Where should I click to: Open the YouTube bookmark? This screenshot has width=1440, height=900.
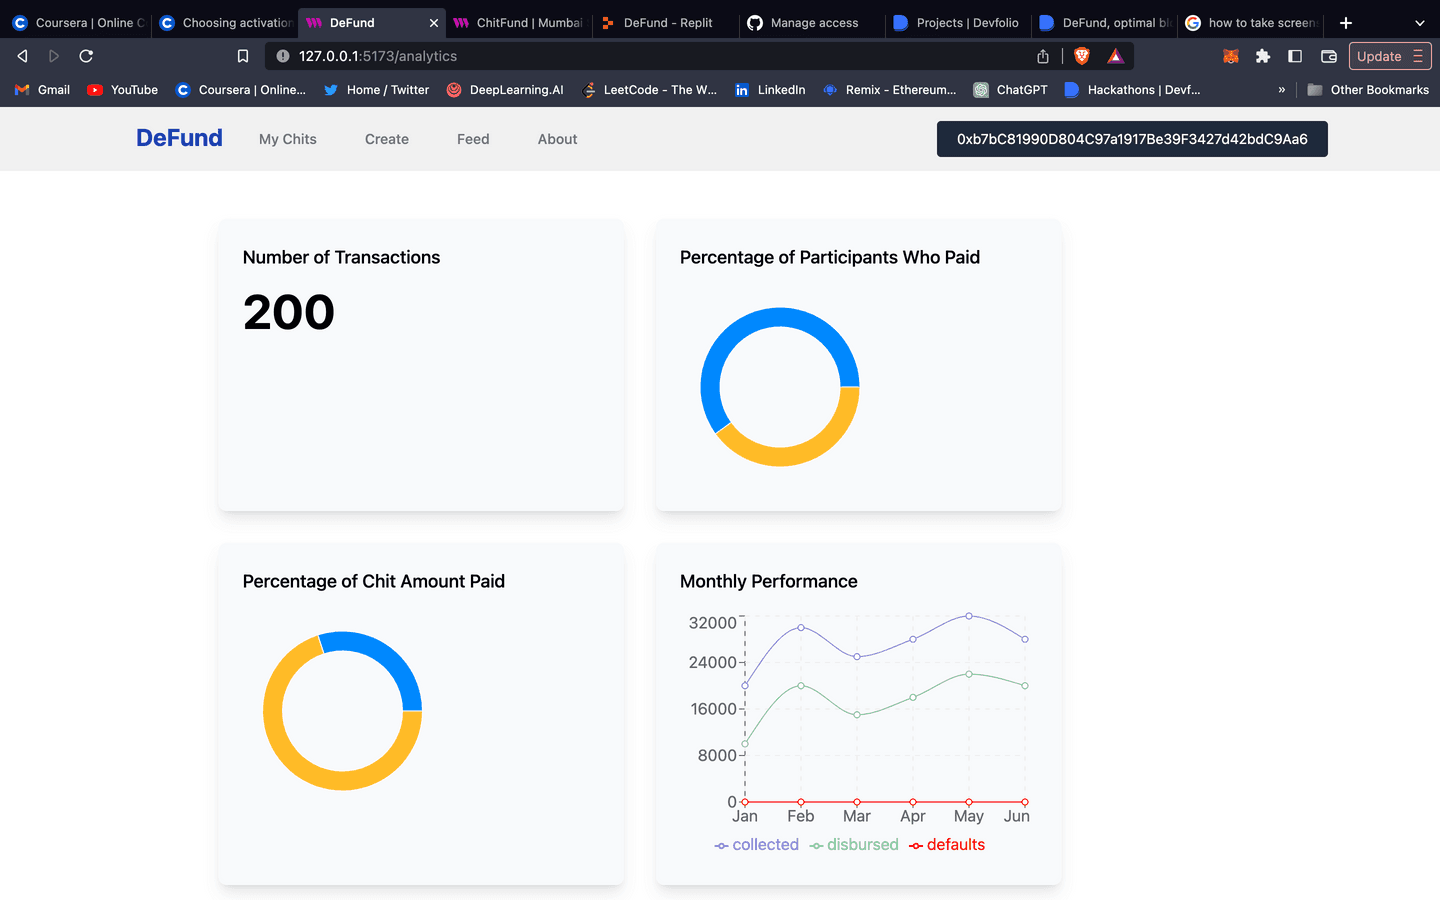(x=123, y=90)
